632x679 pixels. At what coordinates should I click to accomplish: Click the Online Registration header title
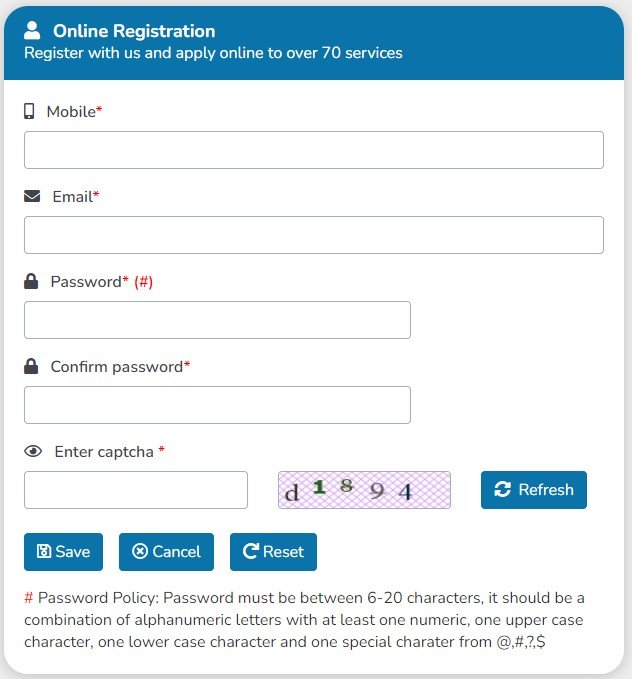click(134, 31)
